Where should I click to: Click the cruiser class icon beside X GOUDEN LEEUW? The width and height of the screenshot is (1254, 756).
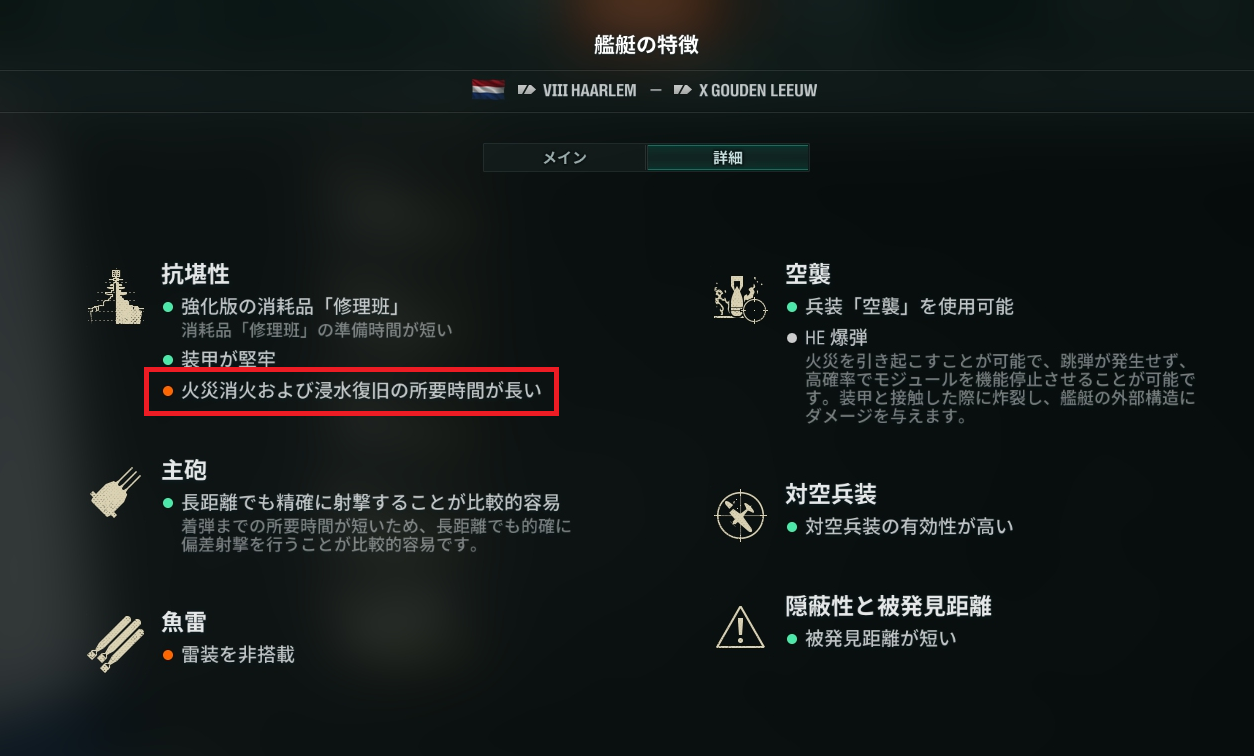(x=683, y=90)
